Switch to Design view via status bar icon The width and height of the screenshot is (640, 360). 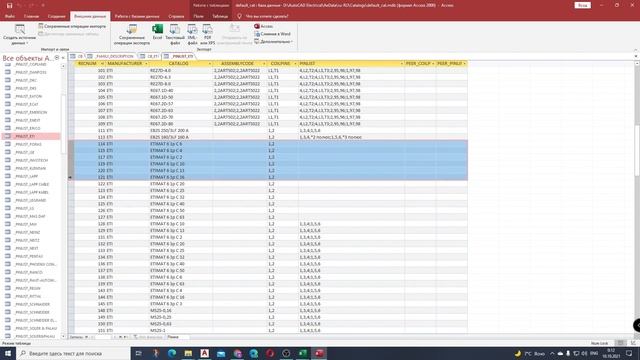(633, 343)
